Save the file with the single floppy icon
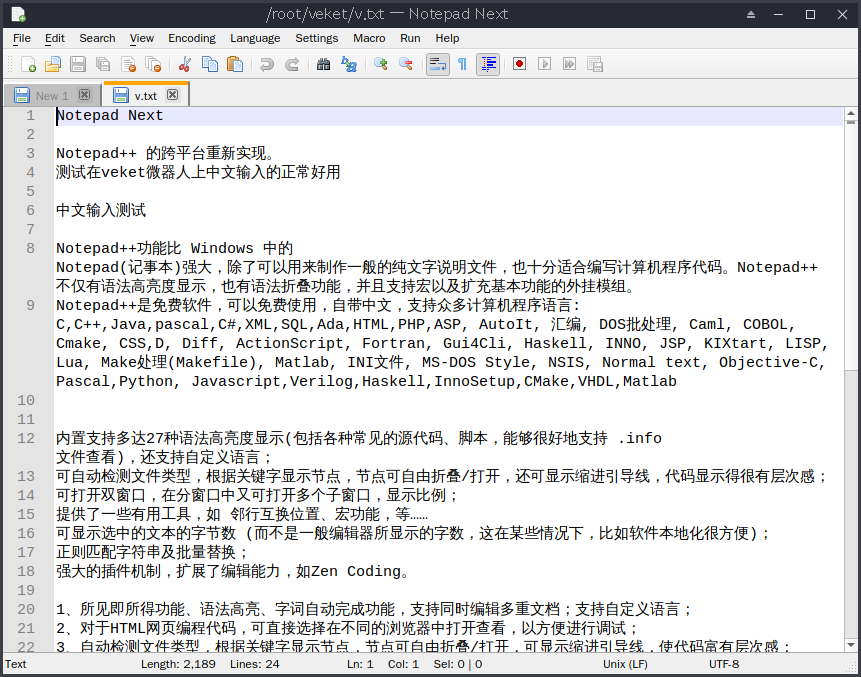 click(77, 64)
